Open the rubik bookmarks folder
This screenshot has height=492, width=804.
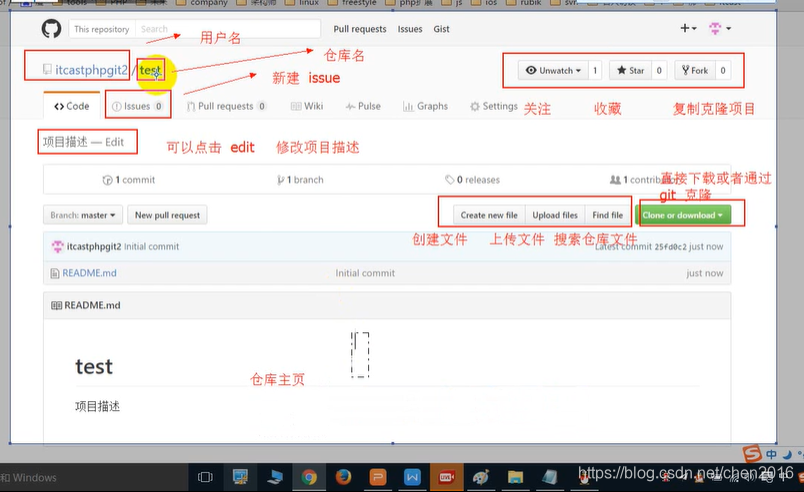pos(524,3)
